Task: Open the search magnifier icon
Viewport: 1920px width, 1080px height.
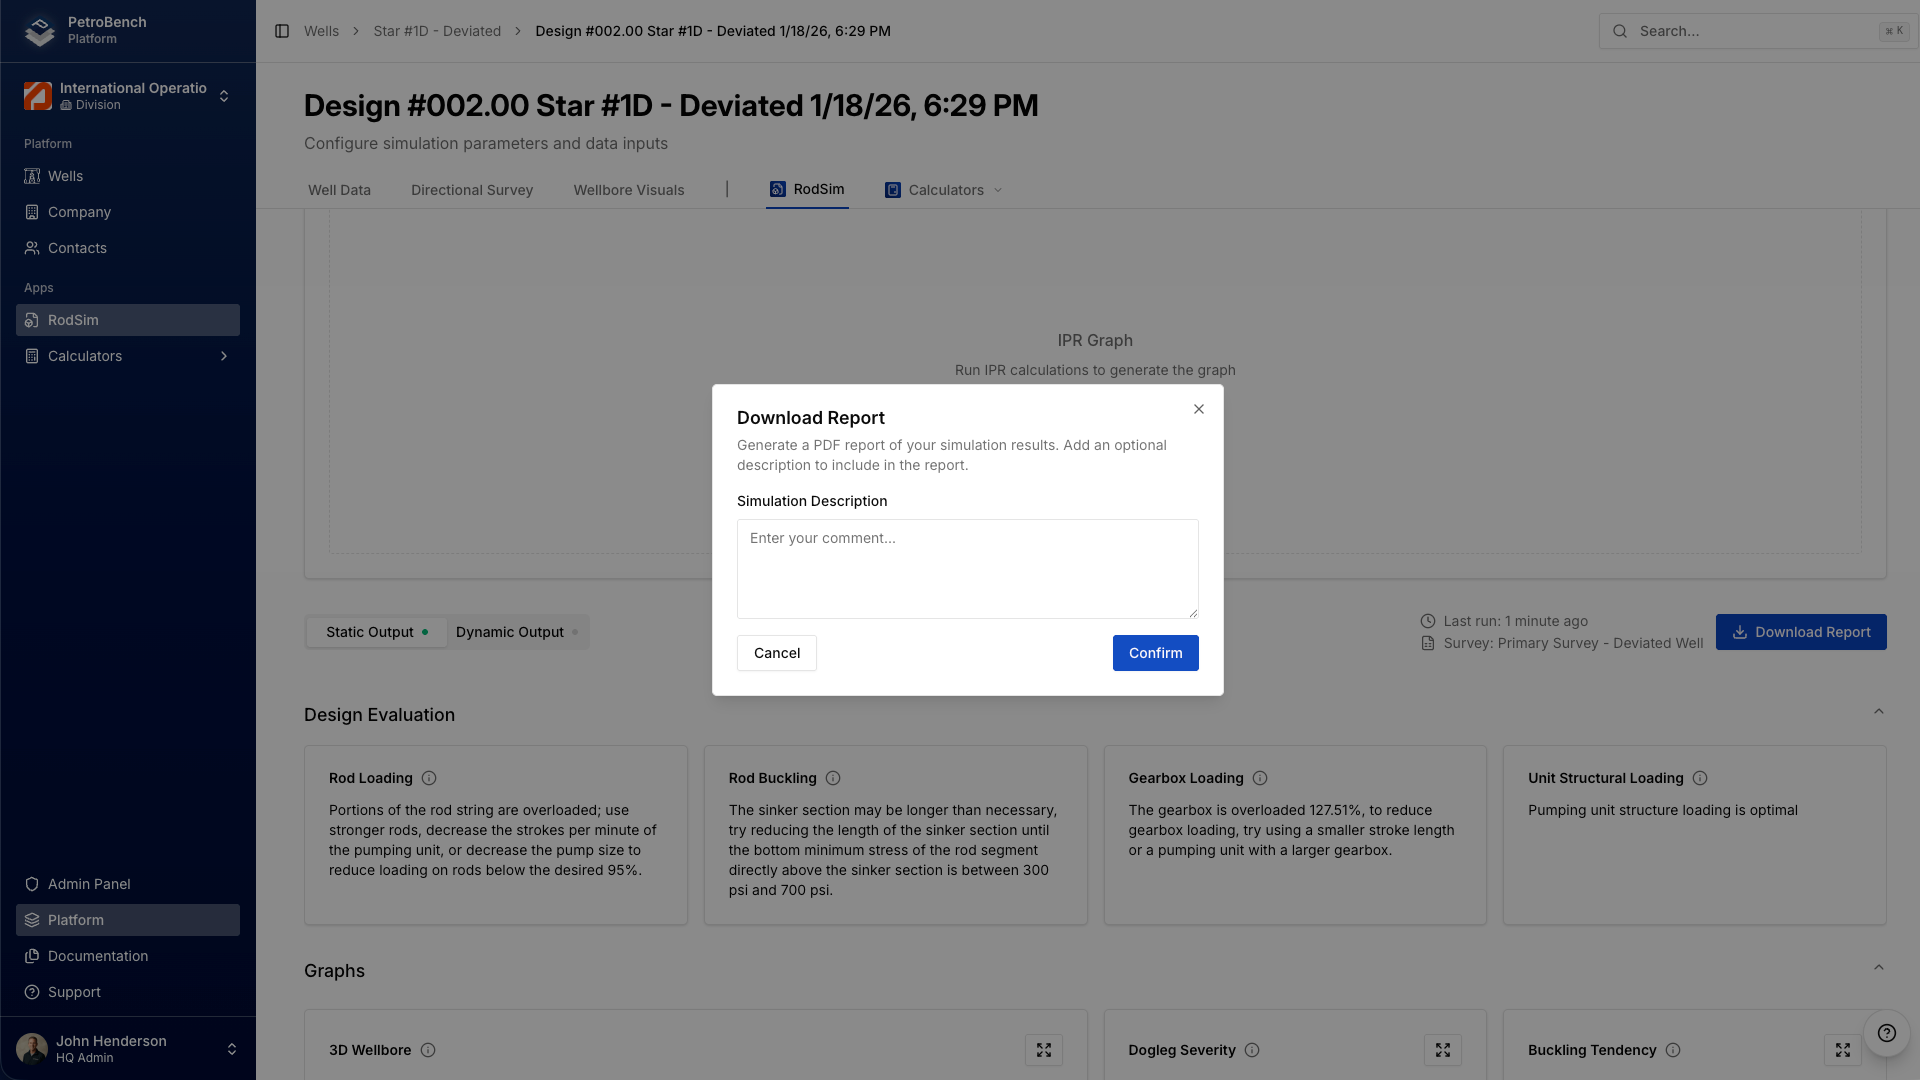Action: 1620,31
